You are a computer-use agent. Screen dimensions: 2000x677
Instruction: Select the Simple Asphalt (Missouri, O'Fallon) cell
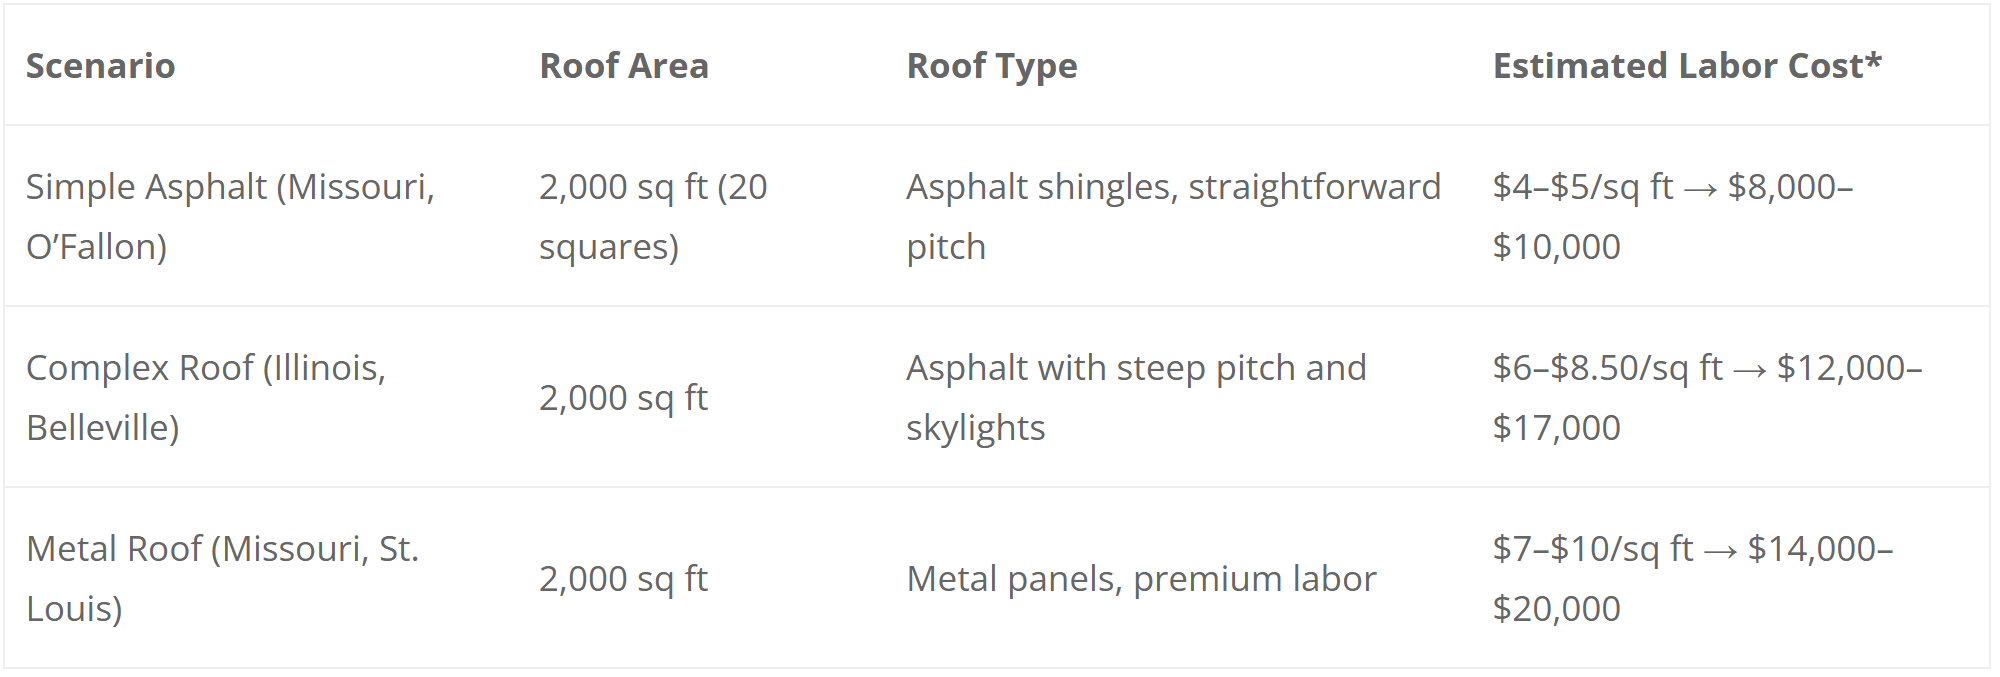(230, 216)
